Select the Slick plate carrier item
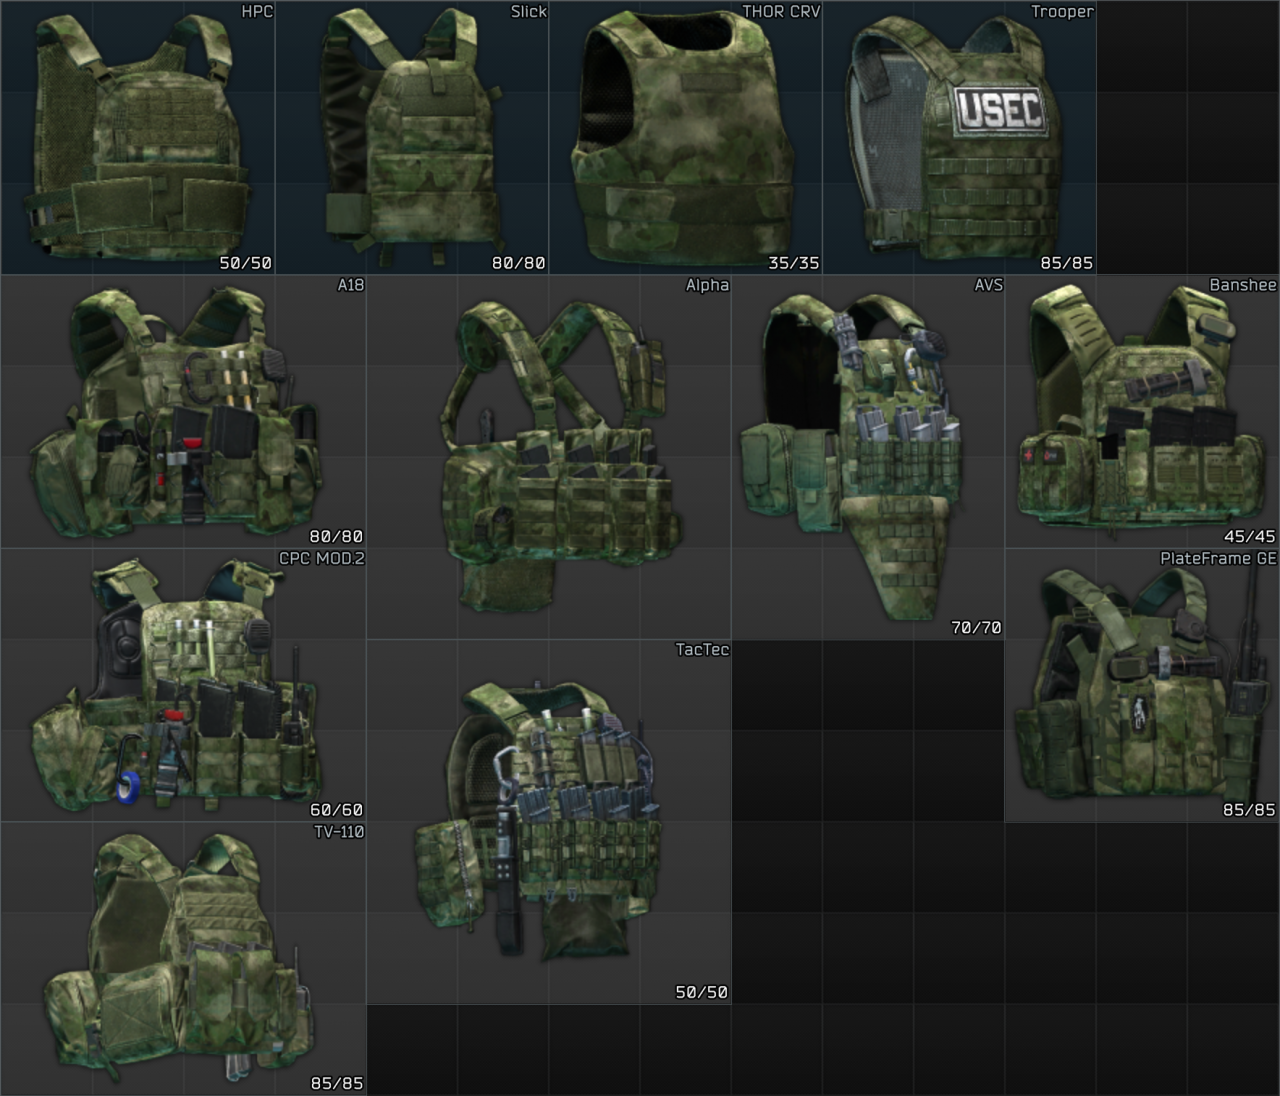The height and width of the screenshot is (1096, 1280). pos(412,137)
